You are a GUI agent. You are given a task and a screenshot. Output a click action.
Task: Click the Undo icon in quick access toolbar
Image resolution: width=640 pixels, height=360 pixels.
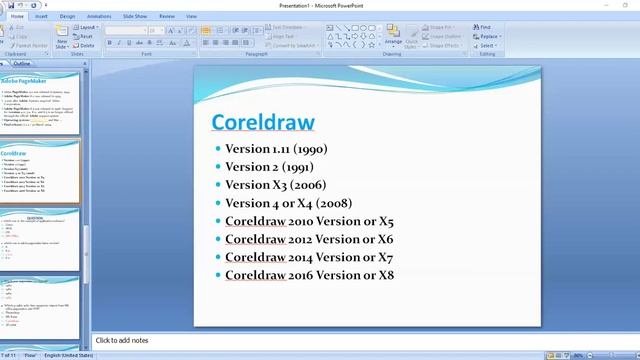click(20, 5)
